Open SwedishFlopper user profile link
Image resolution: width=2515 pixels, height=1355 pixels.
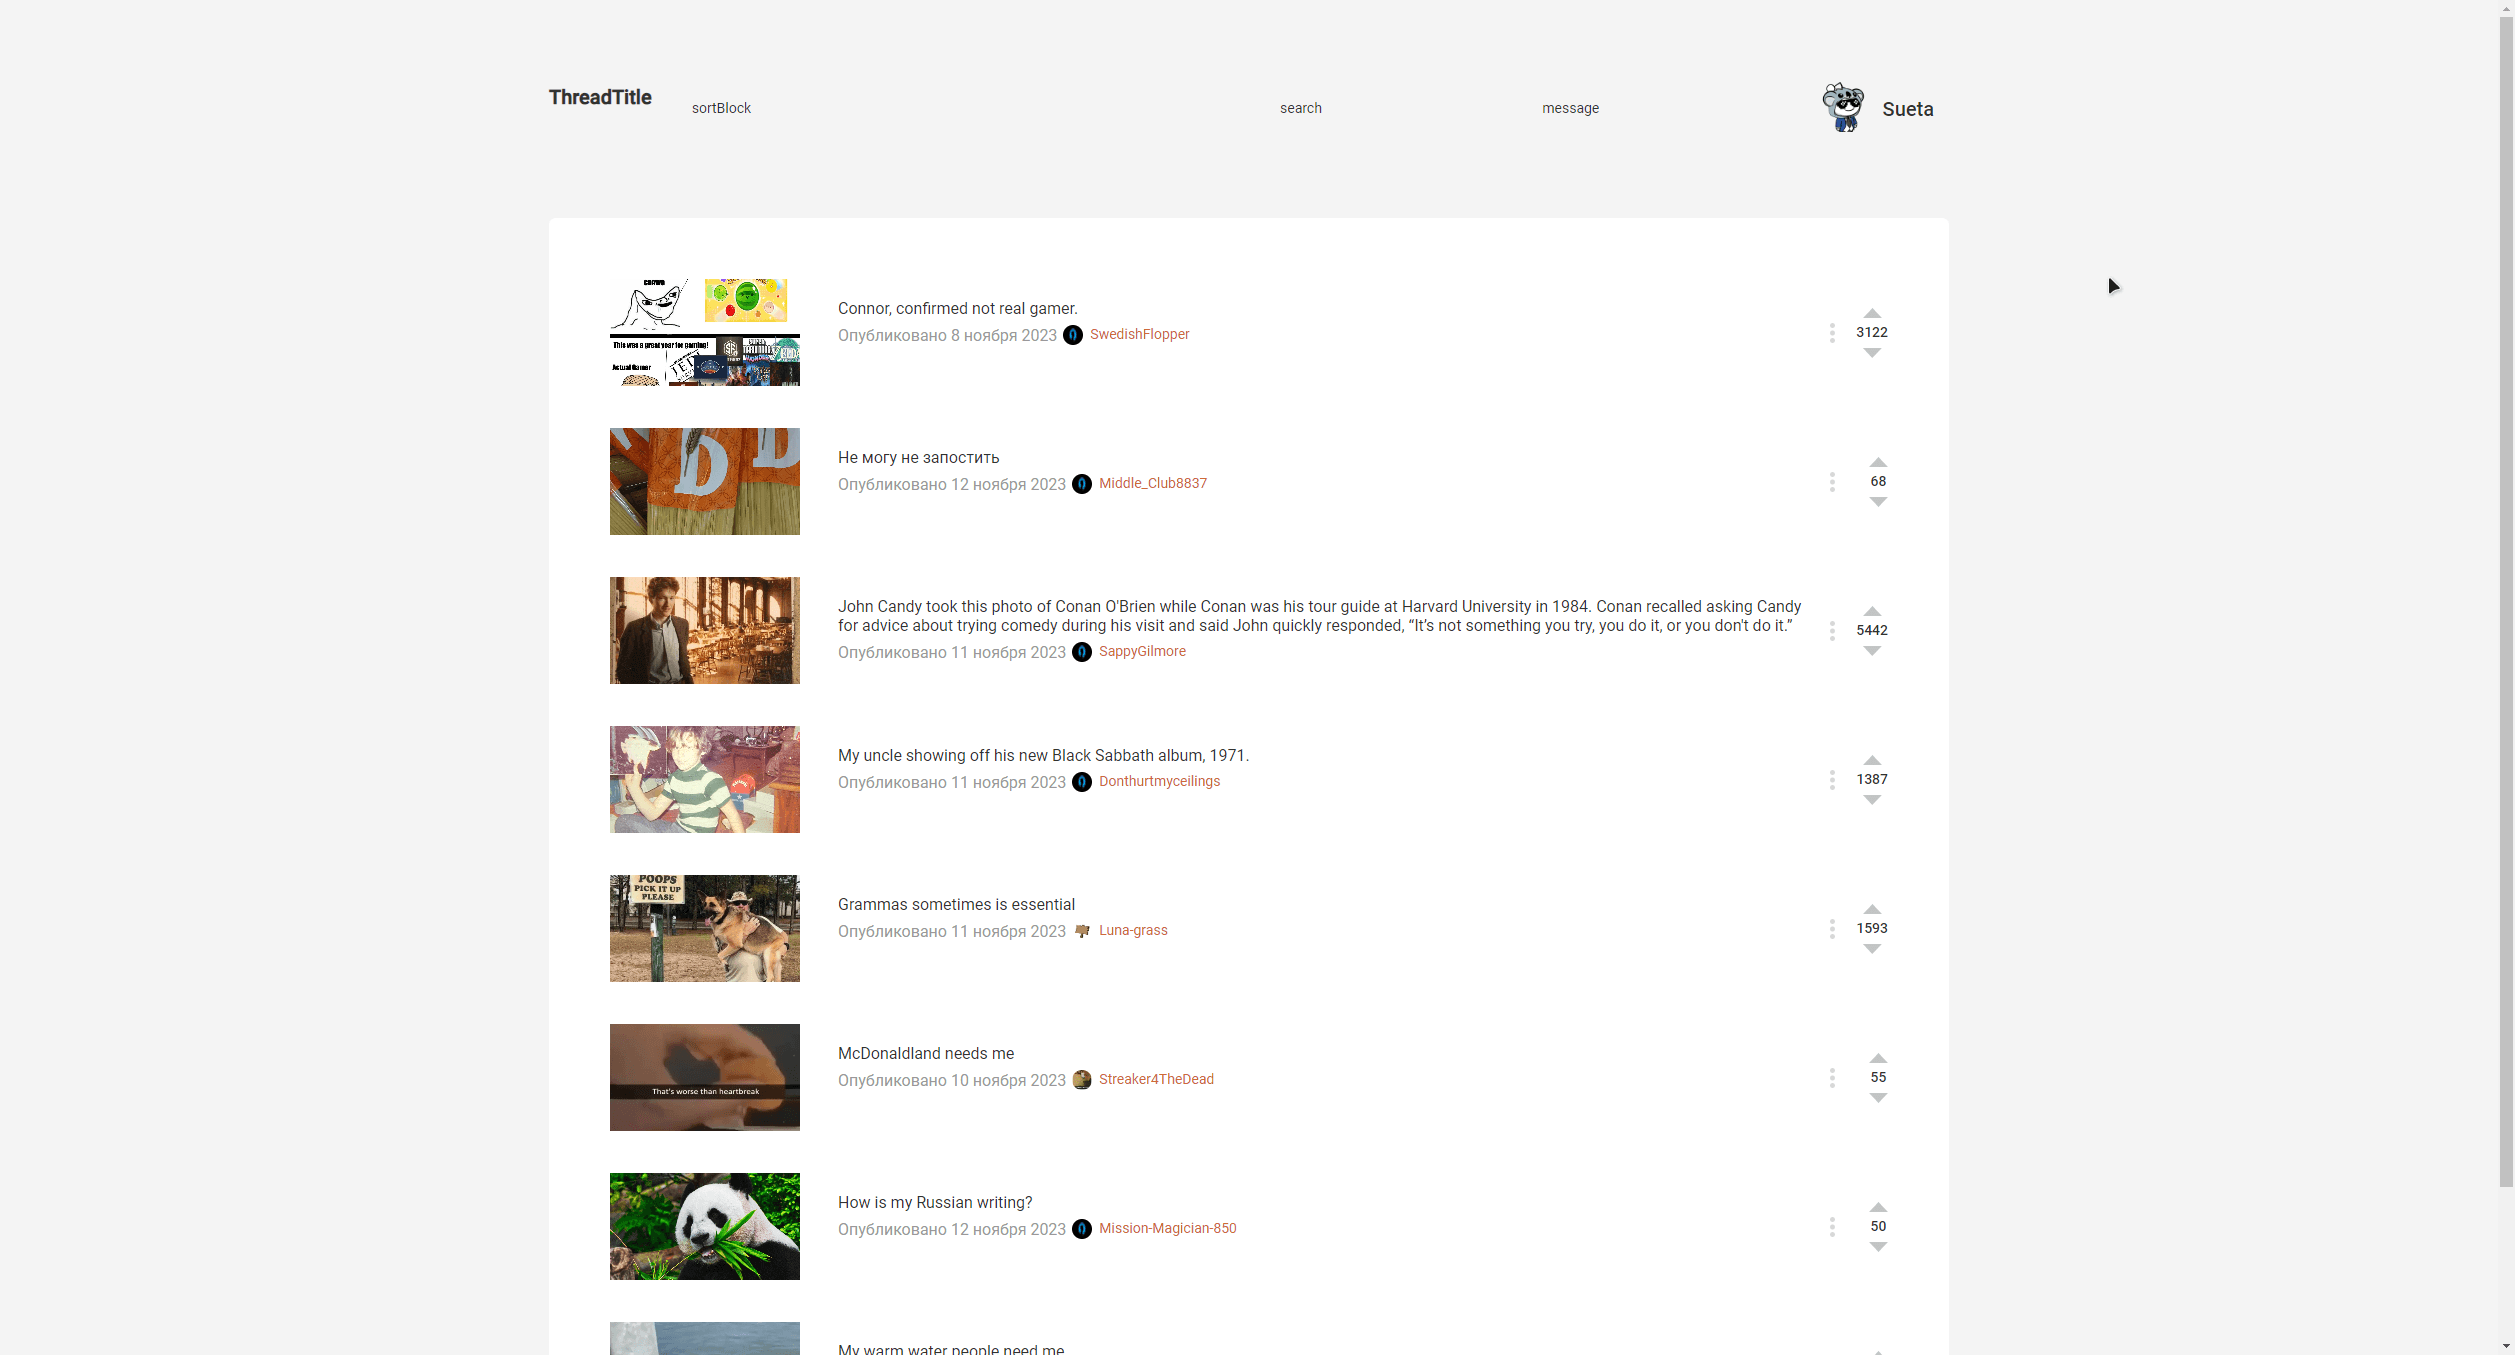pos(1139,334)
